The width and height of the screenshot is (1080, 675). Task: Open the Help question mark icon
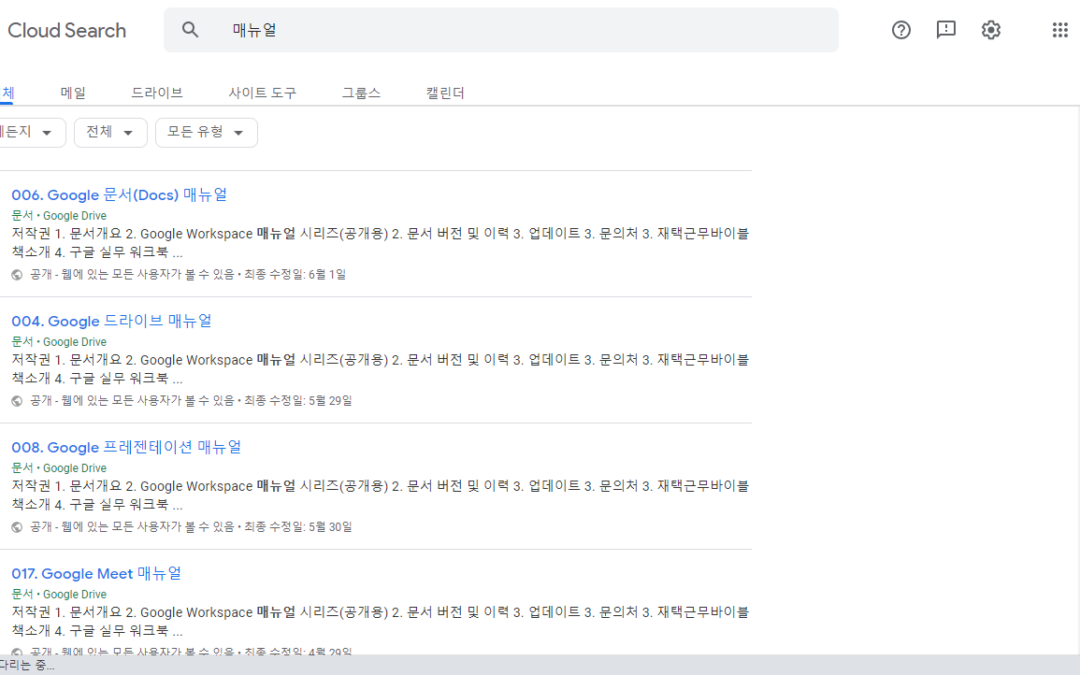[x=901, y=30]
